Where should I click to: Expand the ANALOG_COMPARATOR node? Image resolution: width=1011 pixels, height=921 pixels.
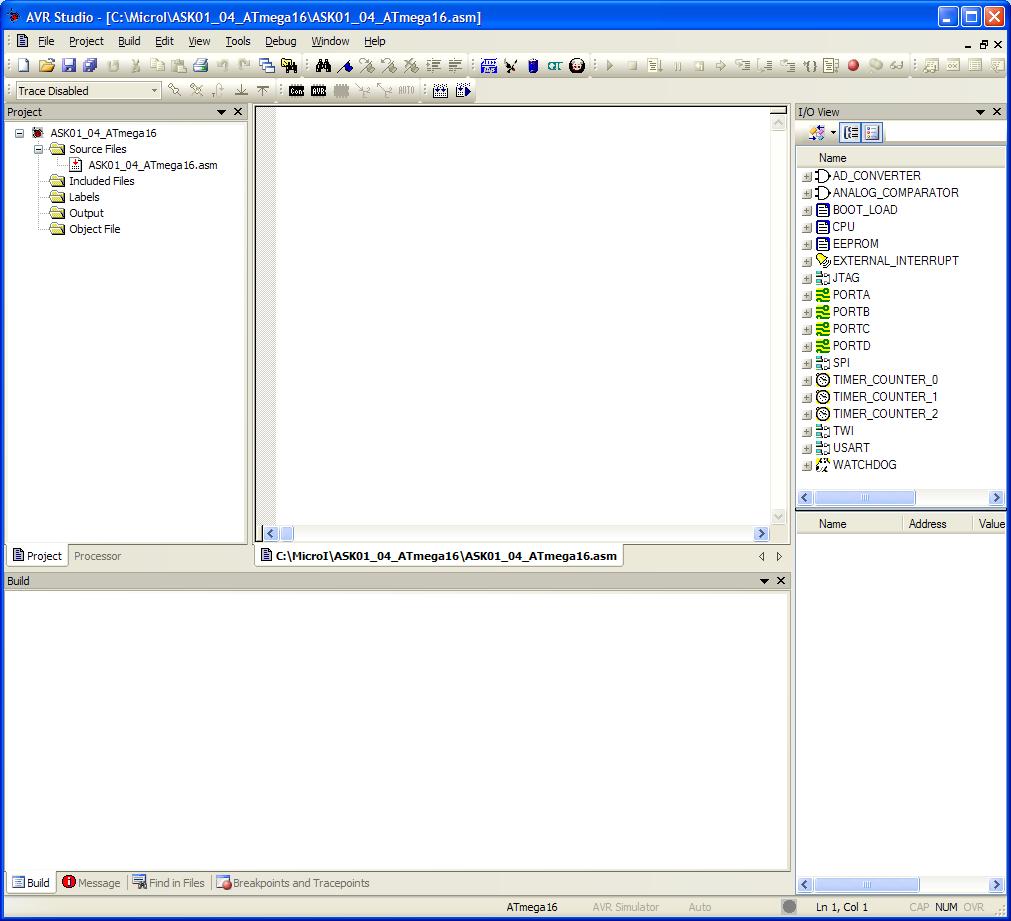tap(806, 193)
